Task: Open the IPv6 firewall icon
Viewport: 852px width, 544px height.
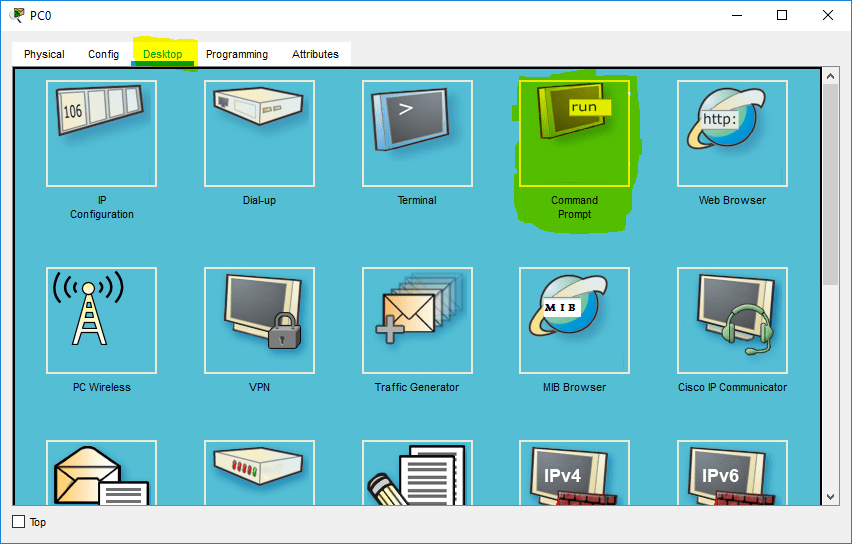Action: point(732,473)
